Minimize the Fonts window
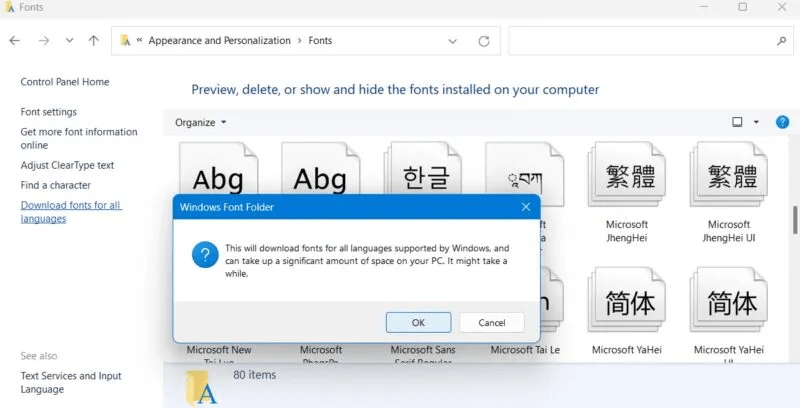 [704, 7]
